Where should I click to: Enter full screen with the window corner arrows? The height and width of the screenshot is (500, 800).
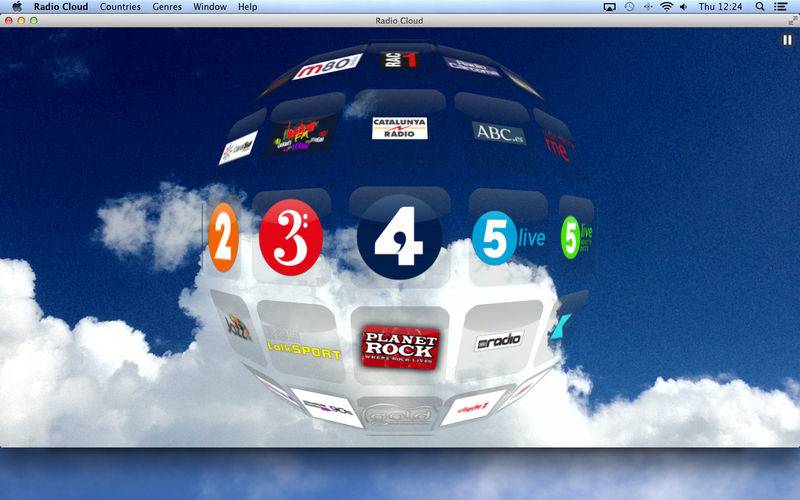pos(792,20)
